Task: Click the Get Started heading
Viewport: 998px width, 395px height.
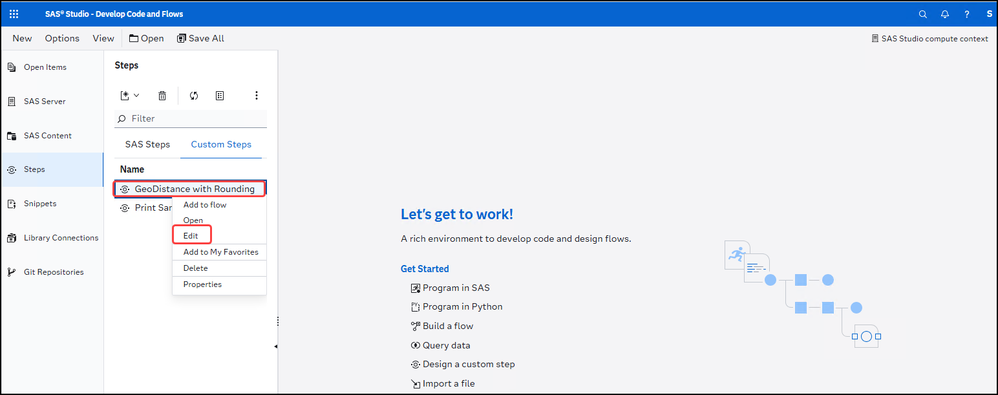Action: (x=425, y=269)
